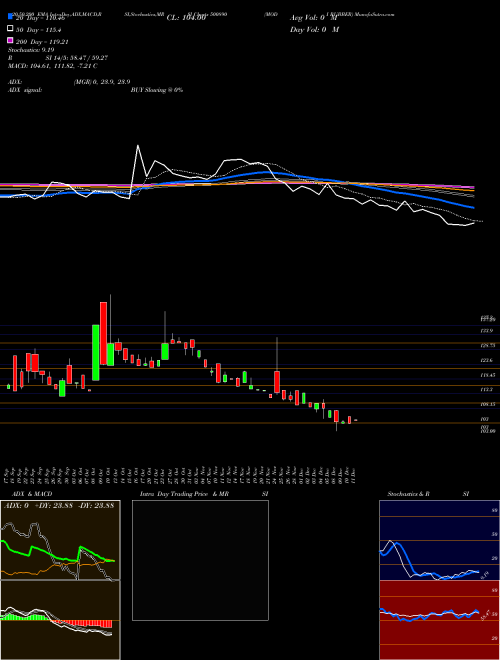
Task: Open the blue Stochastics chart panel
Action: tap(439, 540)
